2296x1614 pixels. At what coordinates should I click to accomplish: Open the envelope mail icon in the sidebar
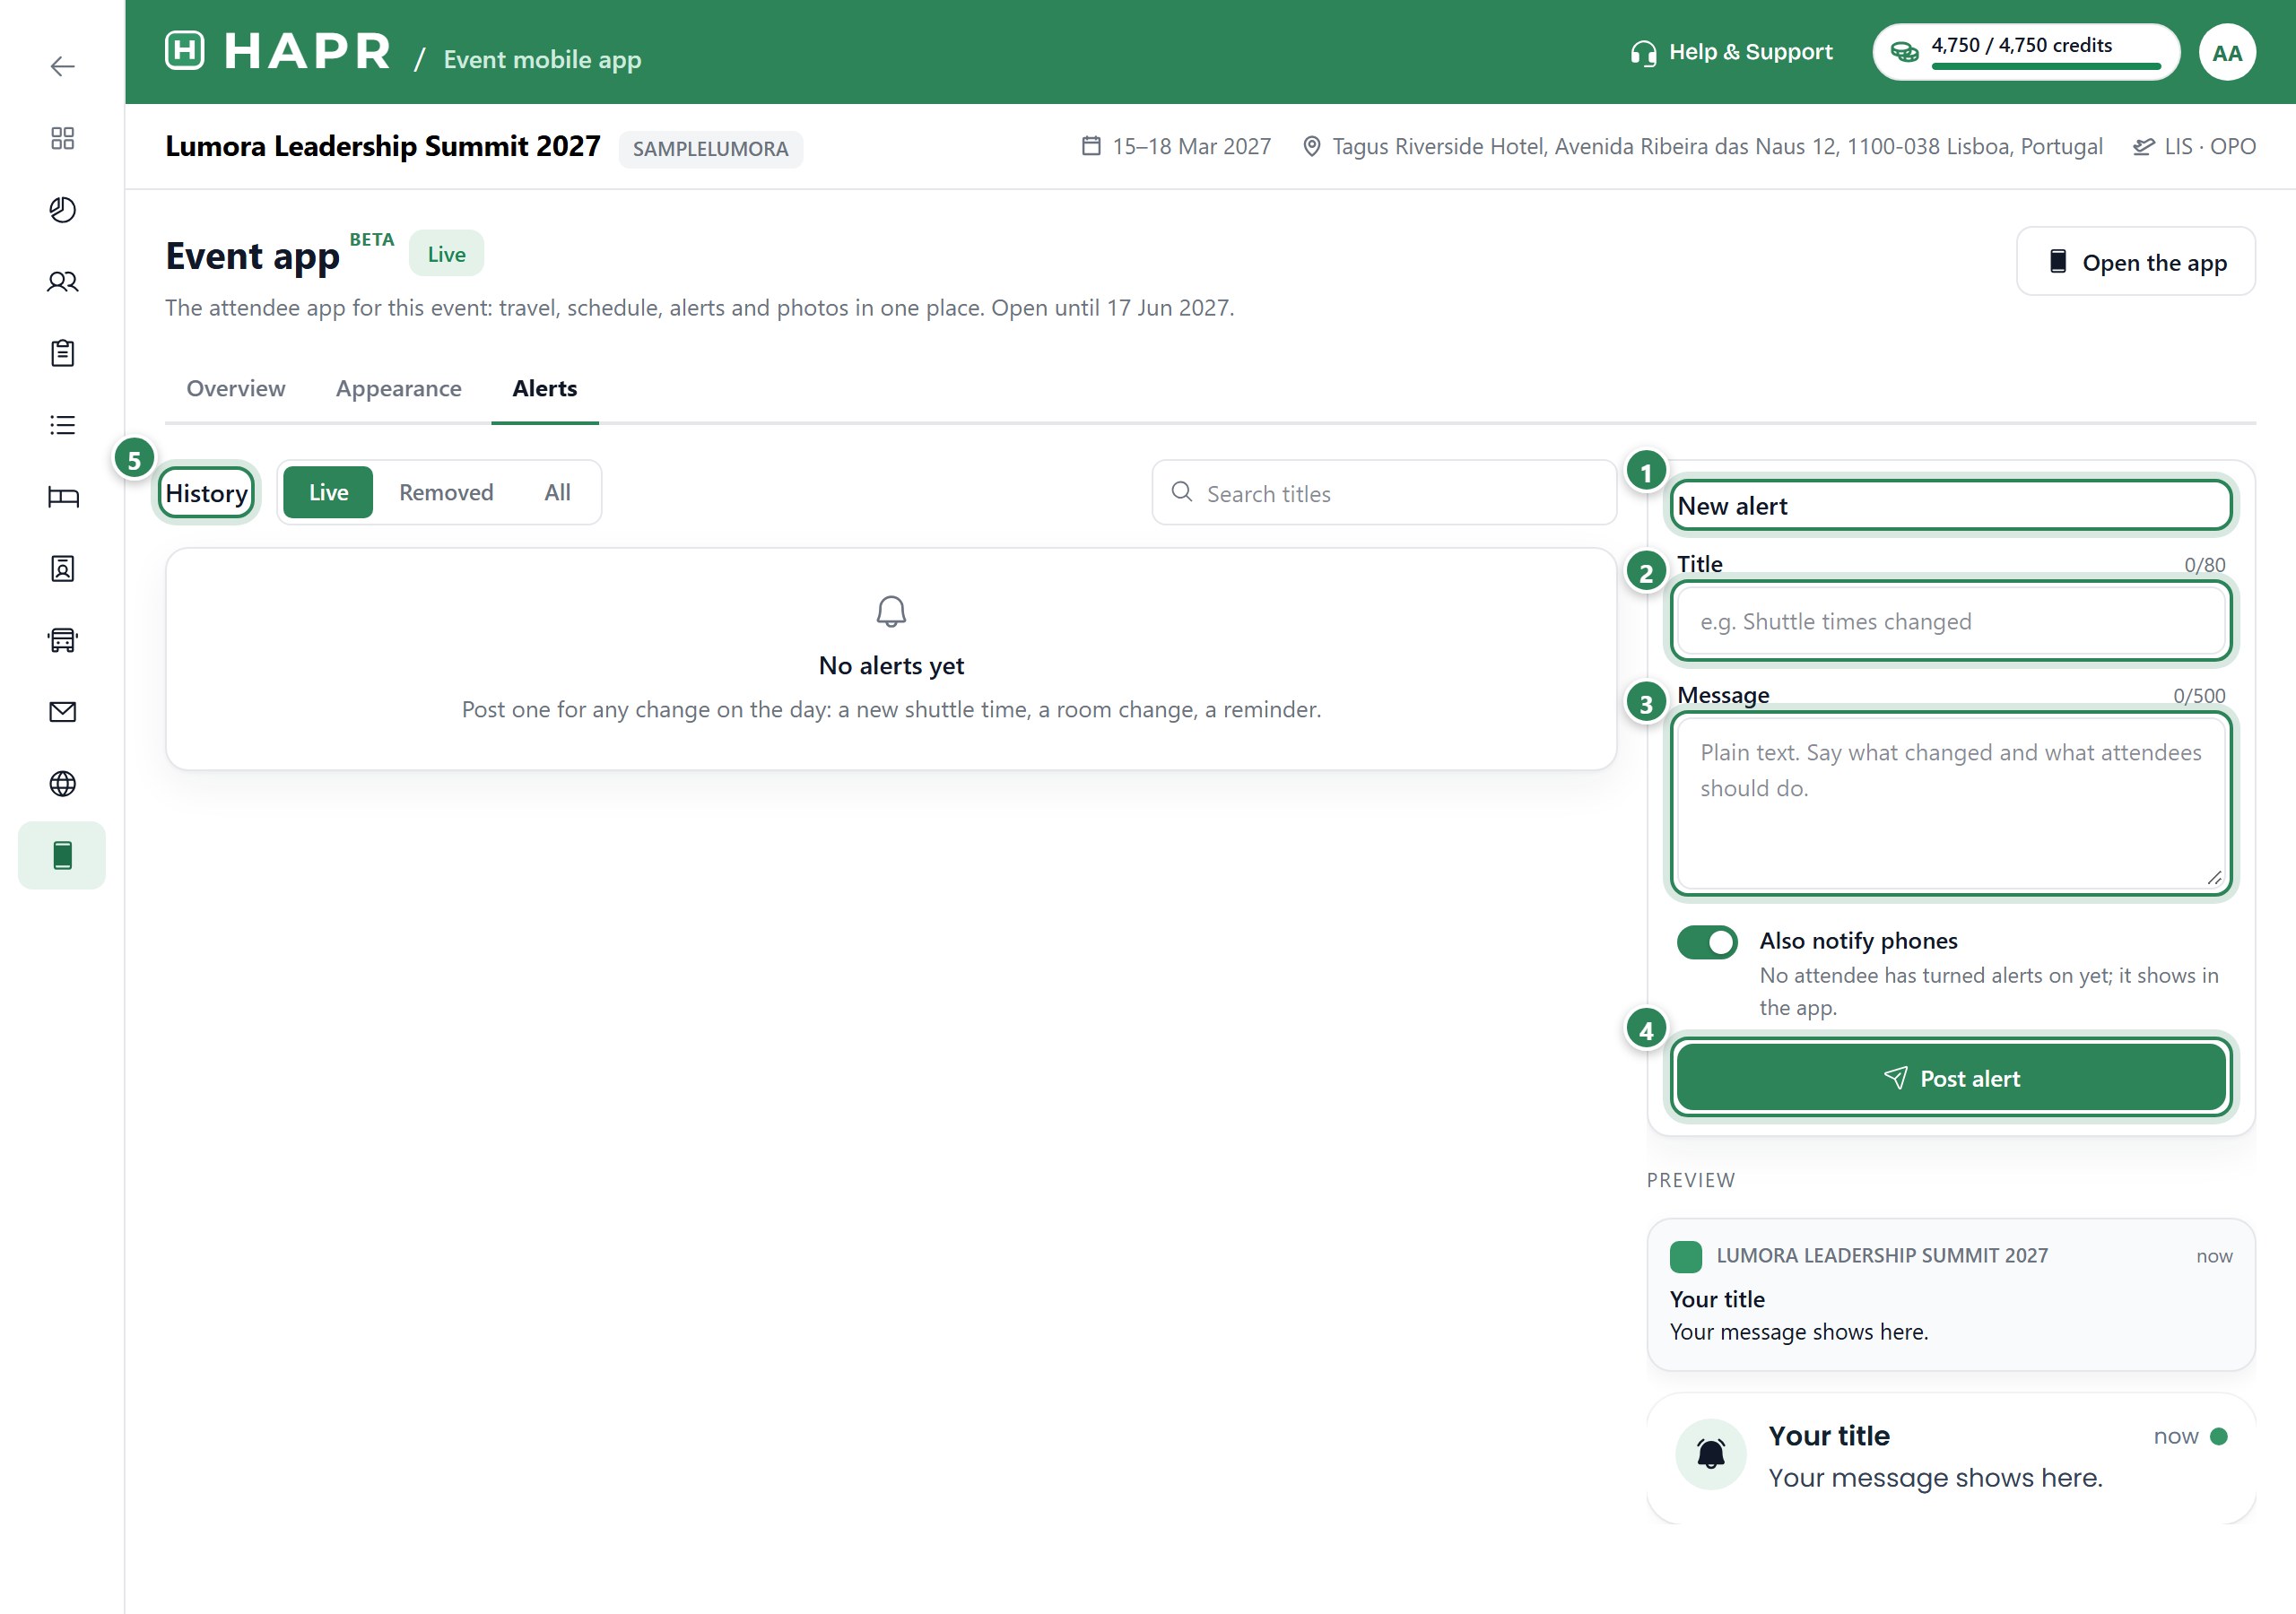tap(62, 712)
